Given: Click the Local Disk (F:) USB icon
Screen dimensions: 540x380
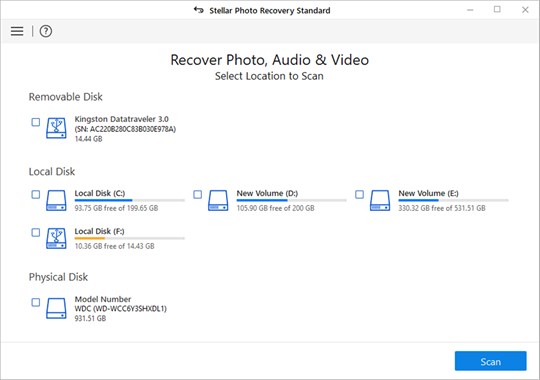Looking at the screenshot, I should click(x=56, y=238).
